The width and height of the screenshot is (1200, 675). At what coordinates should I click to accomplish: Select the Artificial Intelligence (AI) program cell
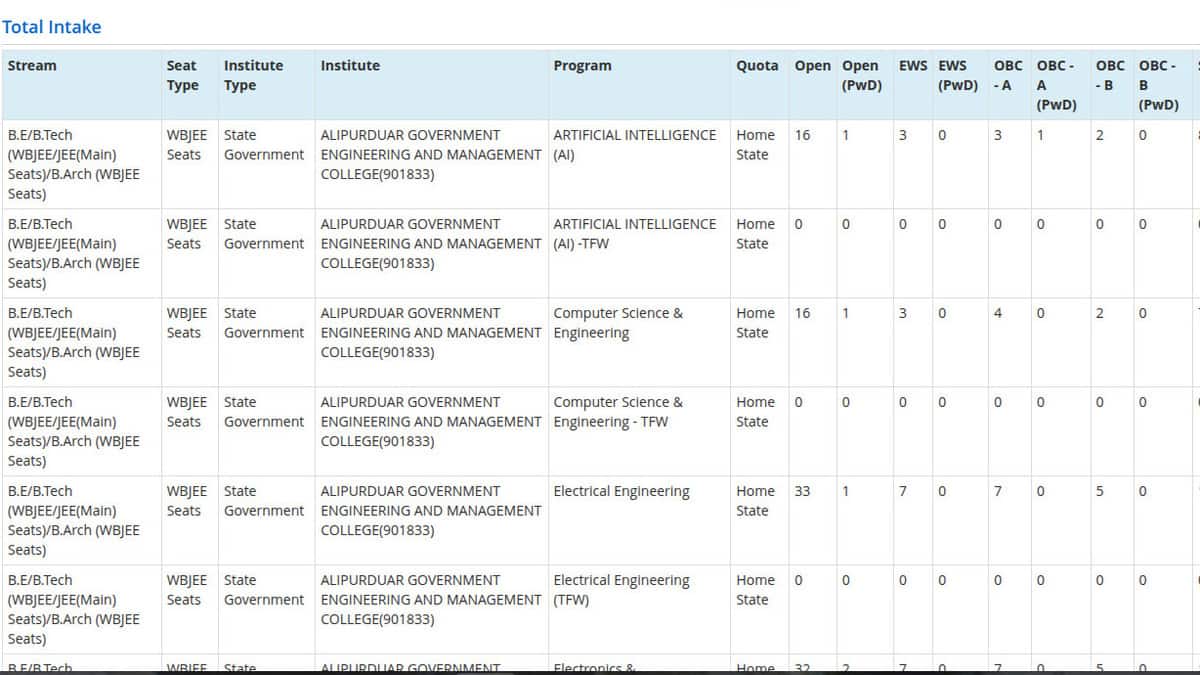pos(634,145)
